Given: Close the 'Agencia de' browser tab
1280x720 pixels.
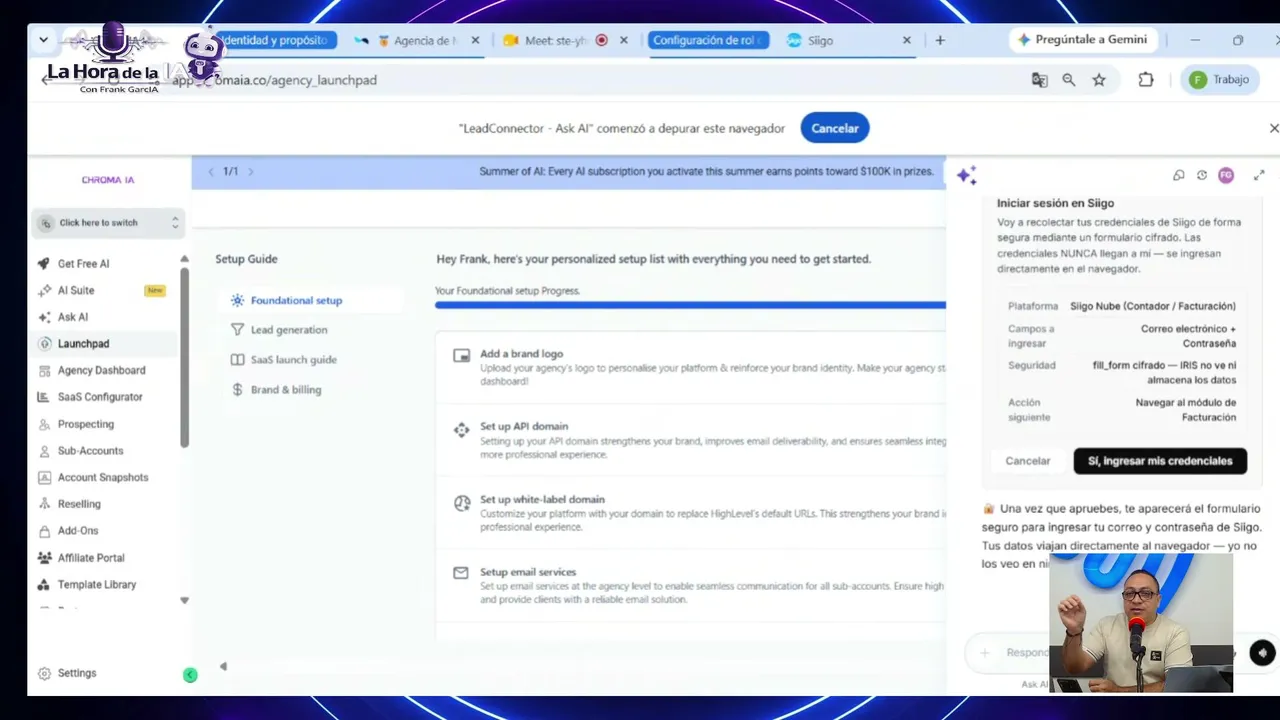Looking at the screenshot, I should pyautogui.click(x=476, y=41).
